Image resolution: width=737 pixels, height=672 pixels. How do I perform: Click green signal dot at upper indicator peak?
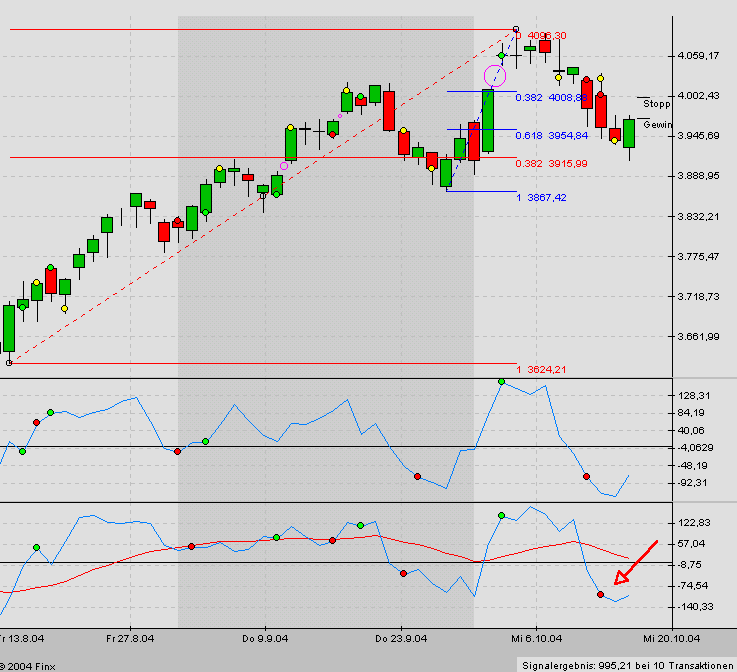click(x=502, y=382)
